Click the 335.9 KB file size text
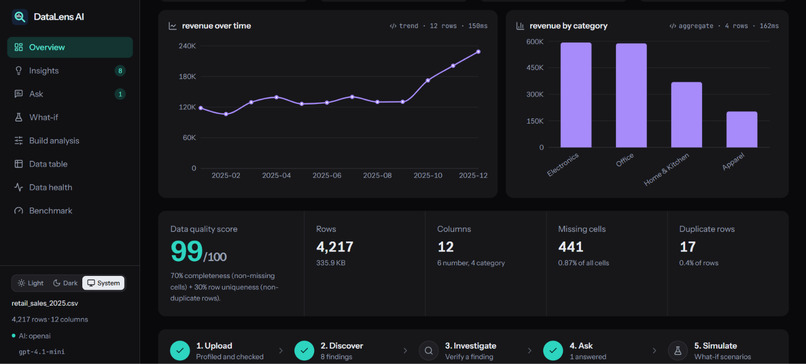This screenshot has height=364, width=806. click(330, 263)
